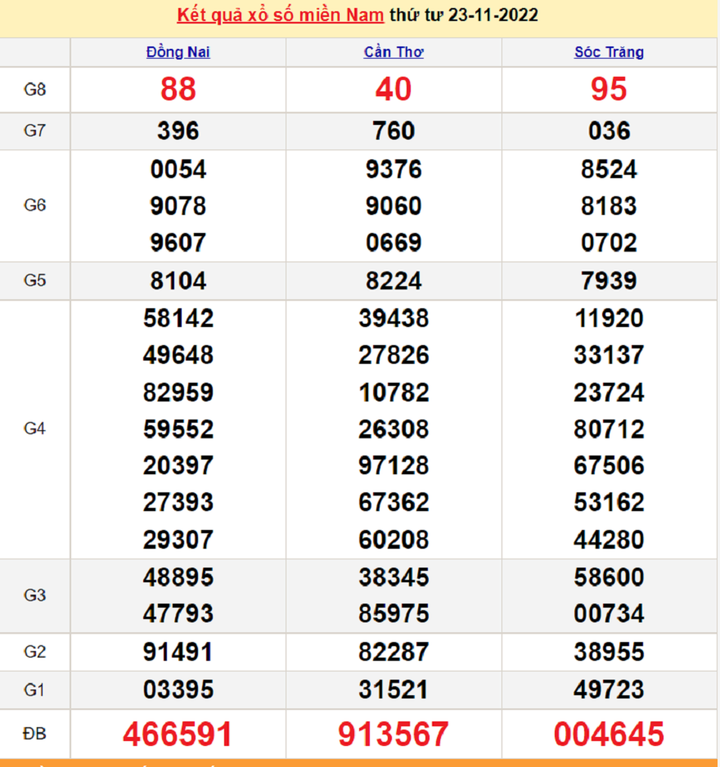Open the "Kết quả xổ số miền Nam" link
This screenshot has height=767, width=720.
click(x=280, y=15)
